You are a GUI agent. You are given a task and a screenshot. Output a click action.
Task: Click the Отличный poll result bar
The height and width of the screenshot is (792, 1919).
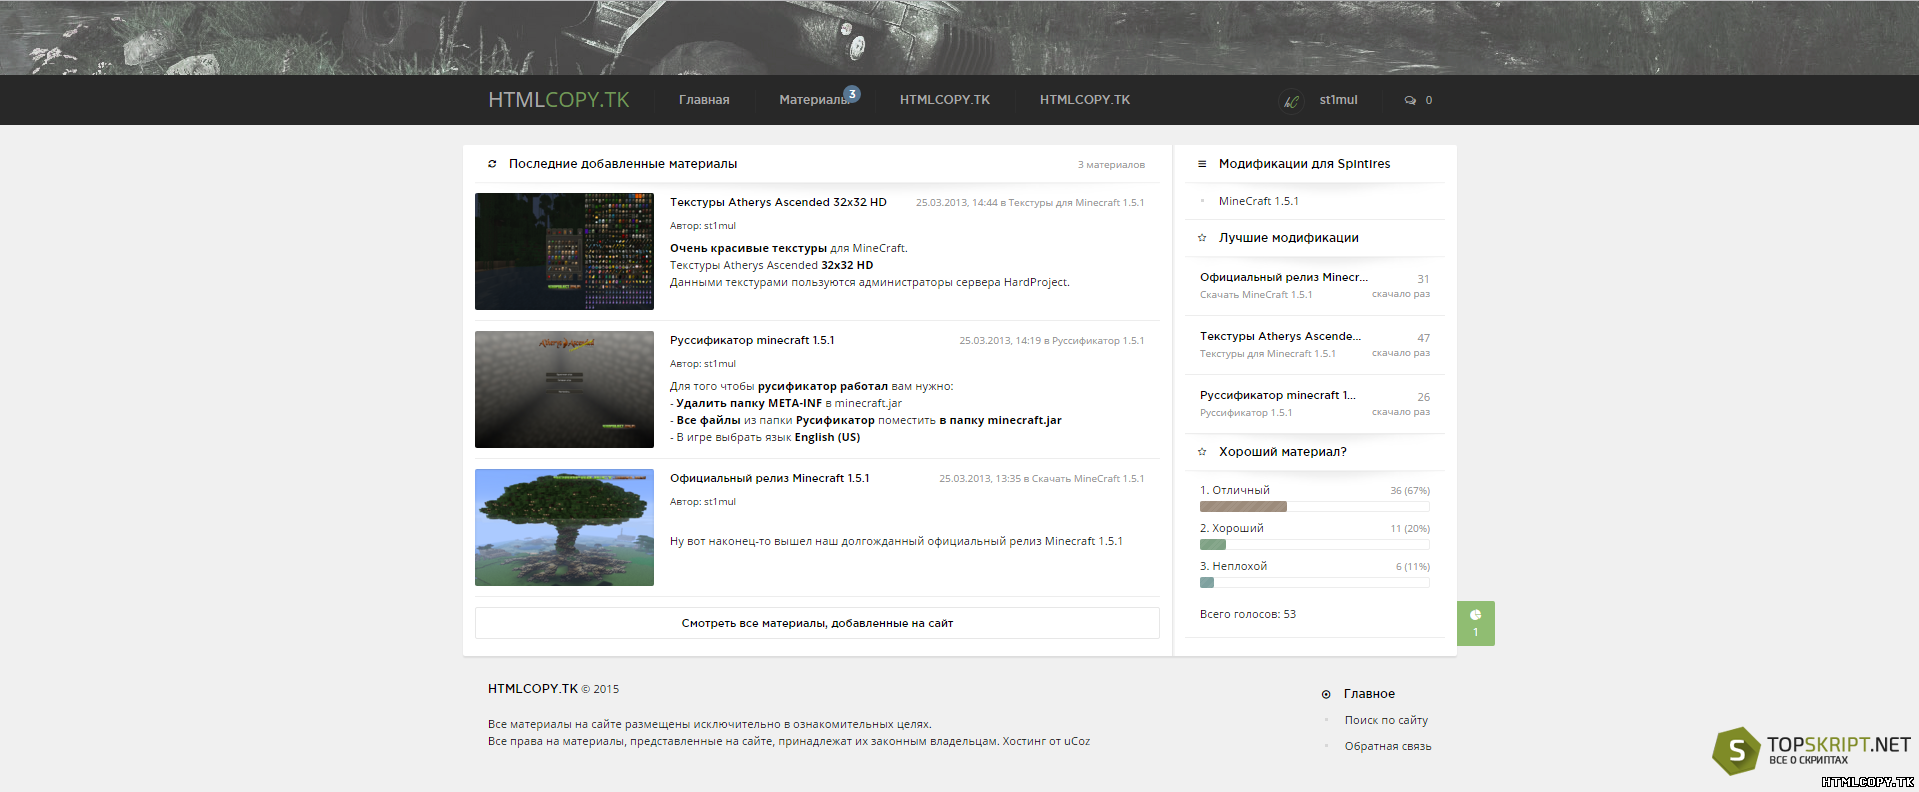(x=1315, y=507)
